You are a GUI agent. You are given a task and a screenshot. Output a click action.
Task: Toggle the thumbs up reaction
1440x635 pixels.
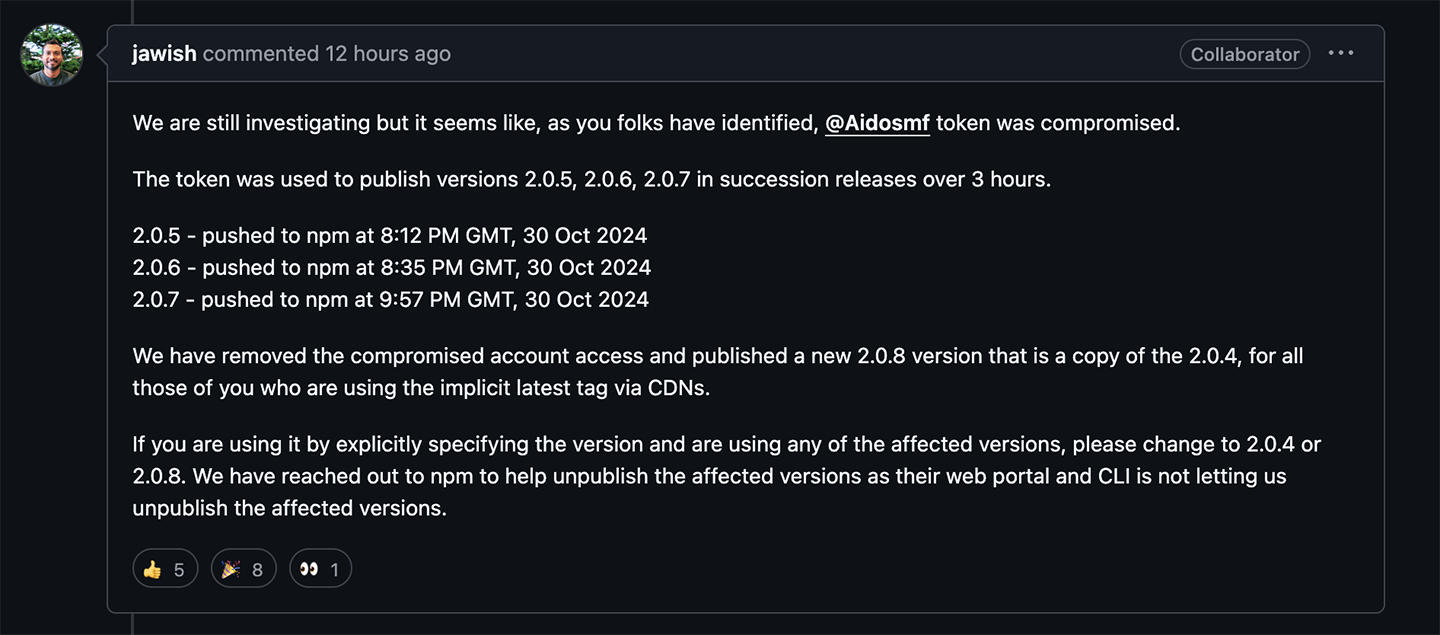(165, 569)
